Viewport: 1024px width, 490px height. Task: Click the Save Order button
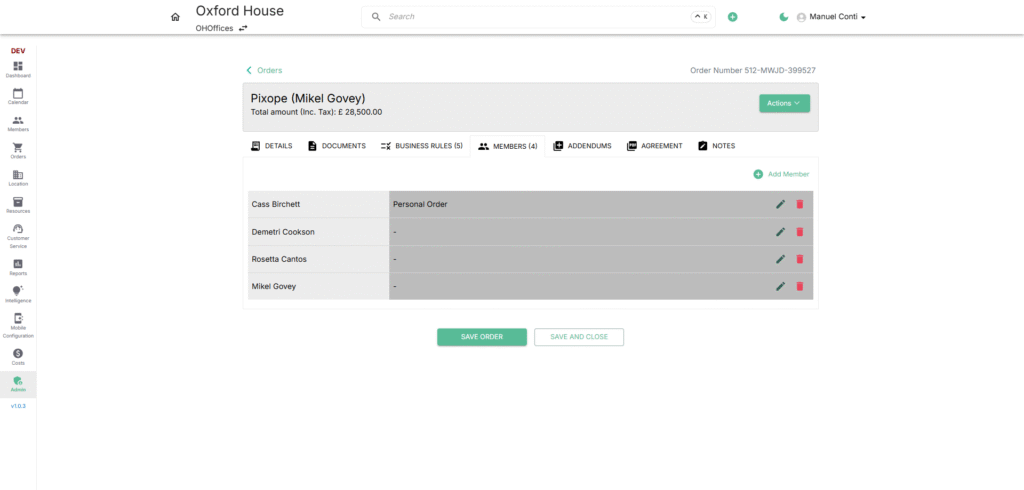point(481,337)
